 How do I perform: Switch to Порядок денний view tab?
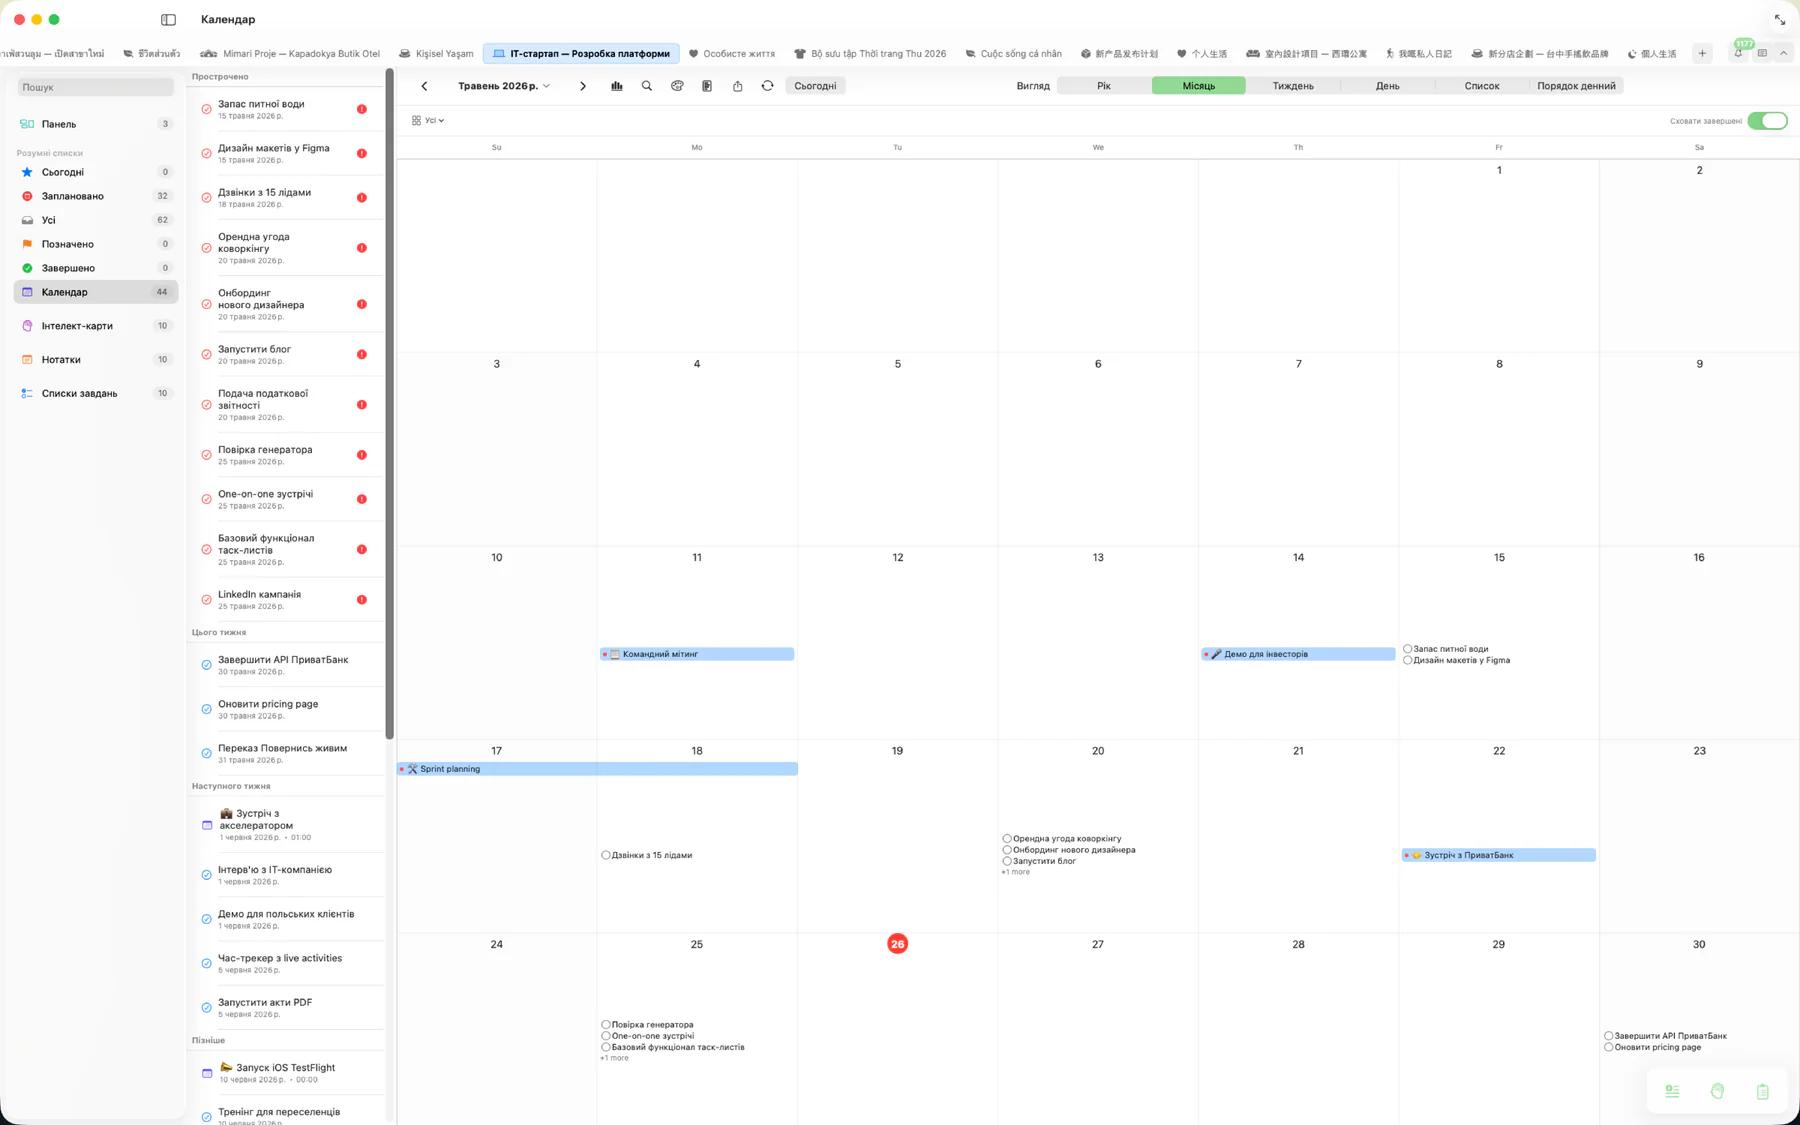tap(1576, 86)
